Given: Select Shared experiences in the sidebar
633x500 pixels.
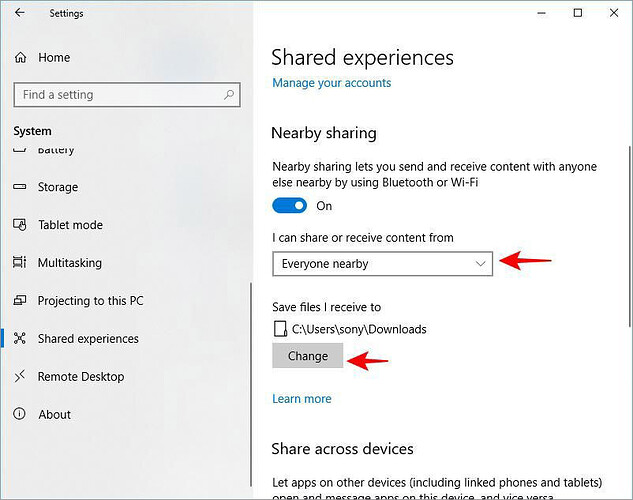Looking at the screenshot, I should [88, 339].
